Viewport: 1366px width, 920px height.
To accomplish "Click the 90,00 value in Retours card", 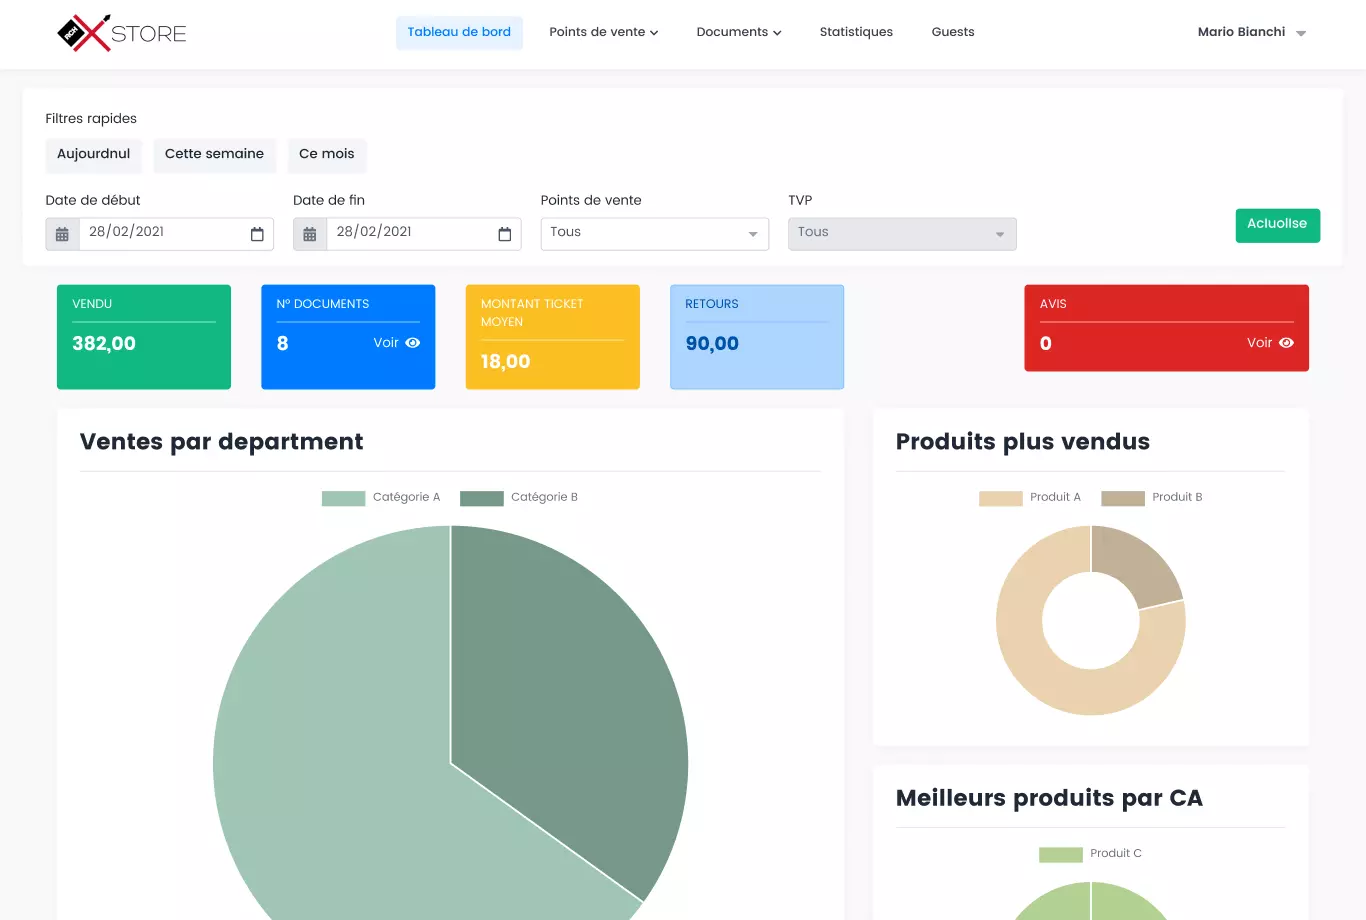I will click(x=712, y=344).
